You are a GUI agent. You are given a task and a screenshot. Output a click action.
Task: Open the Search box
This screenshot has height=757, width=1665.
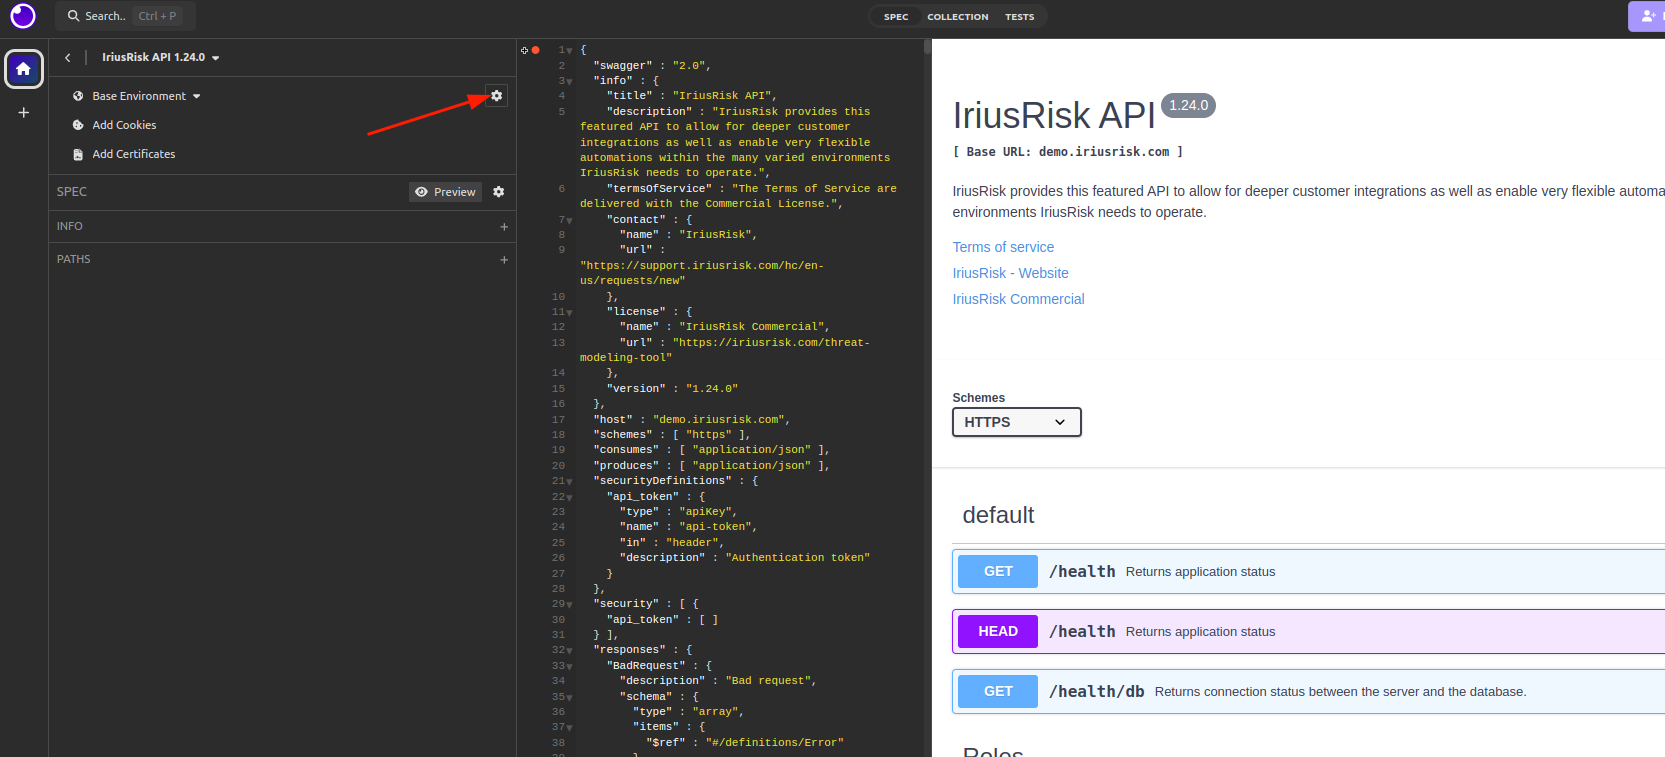(125, 16)
